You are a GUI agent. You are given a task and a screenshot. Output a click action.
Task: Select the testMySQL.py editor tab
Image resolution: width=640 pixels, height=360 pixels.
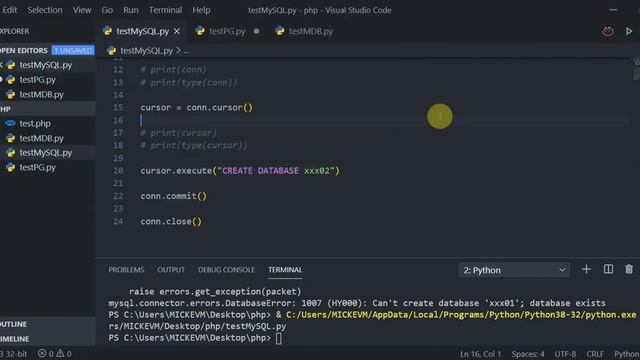[x=142, y=31]
